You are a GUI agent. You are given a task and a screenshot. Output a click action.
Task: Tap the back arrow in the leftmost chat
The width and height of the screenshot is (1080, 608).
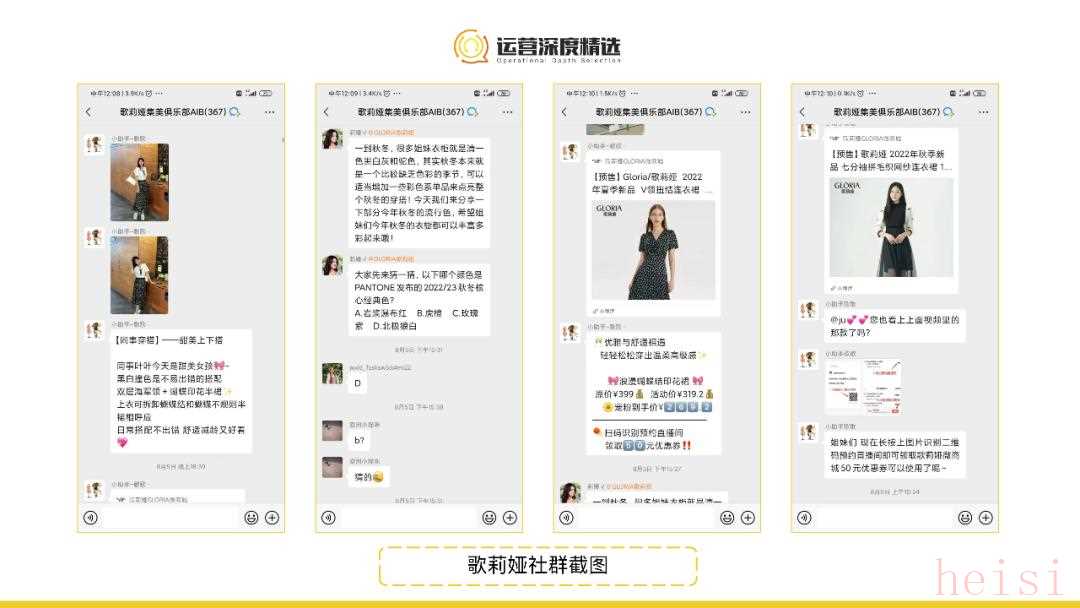click(88, 112)
